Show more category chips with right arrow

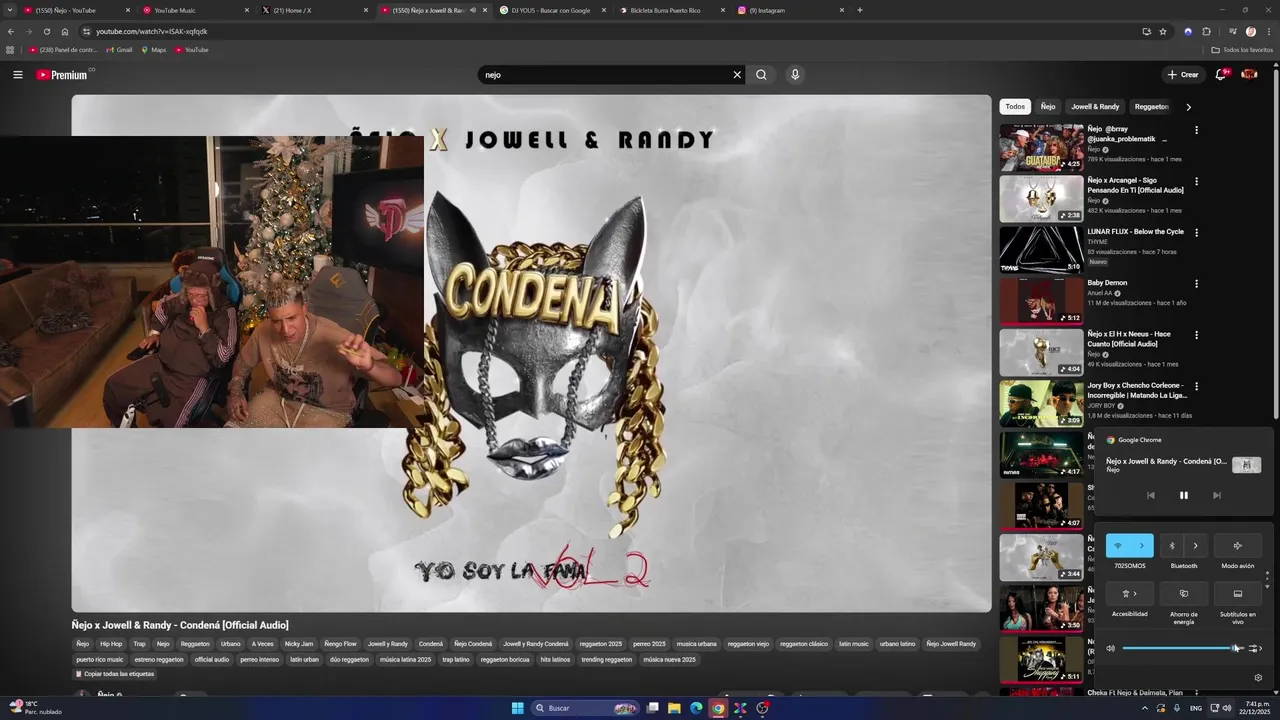coord(1188,107)
